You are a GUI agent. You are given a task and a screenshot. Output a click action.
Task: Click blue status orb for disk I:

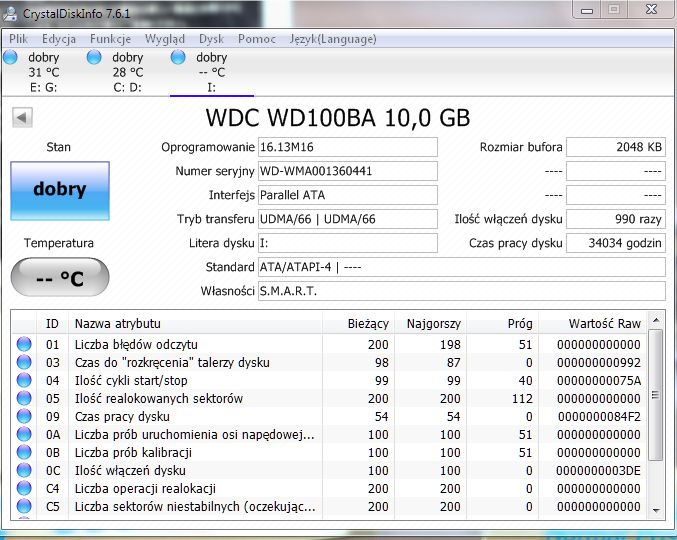click(x=178, y=57)
